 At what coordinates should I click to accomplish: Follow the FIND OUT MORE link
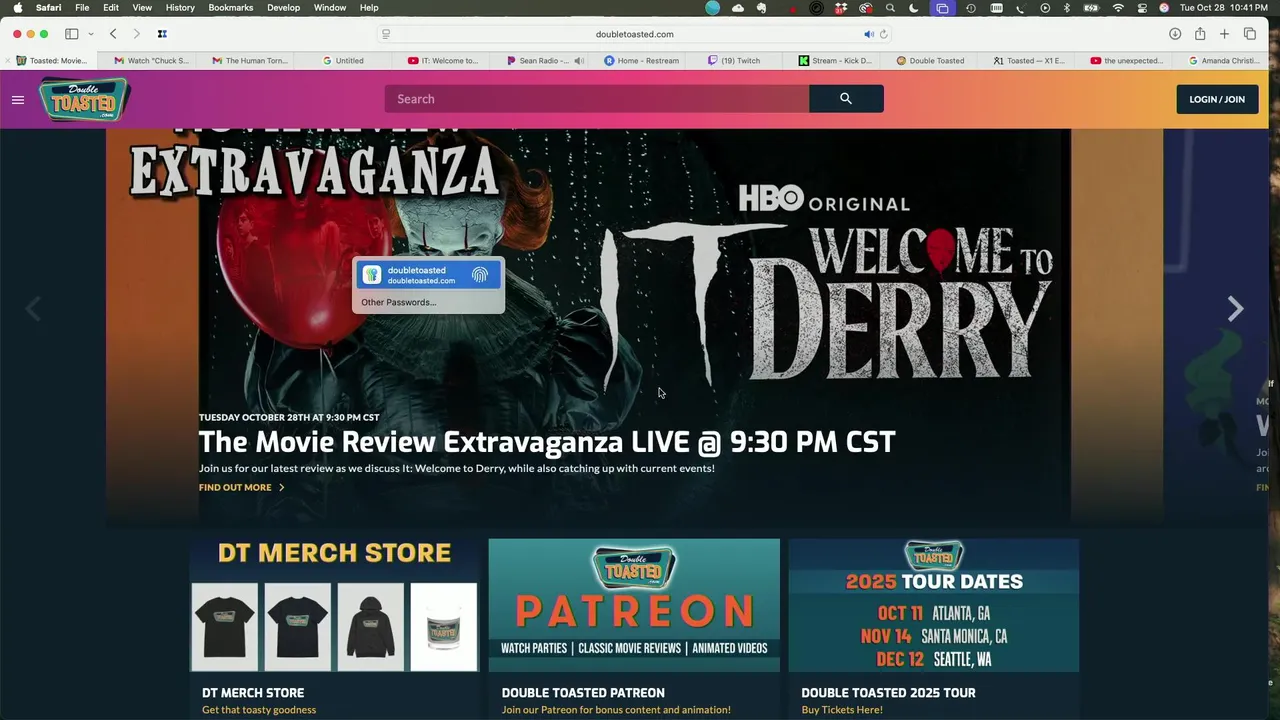pyautogui.click(x=241, y=487)
